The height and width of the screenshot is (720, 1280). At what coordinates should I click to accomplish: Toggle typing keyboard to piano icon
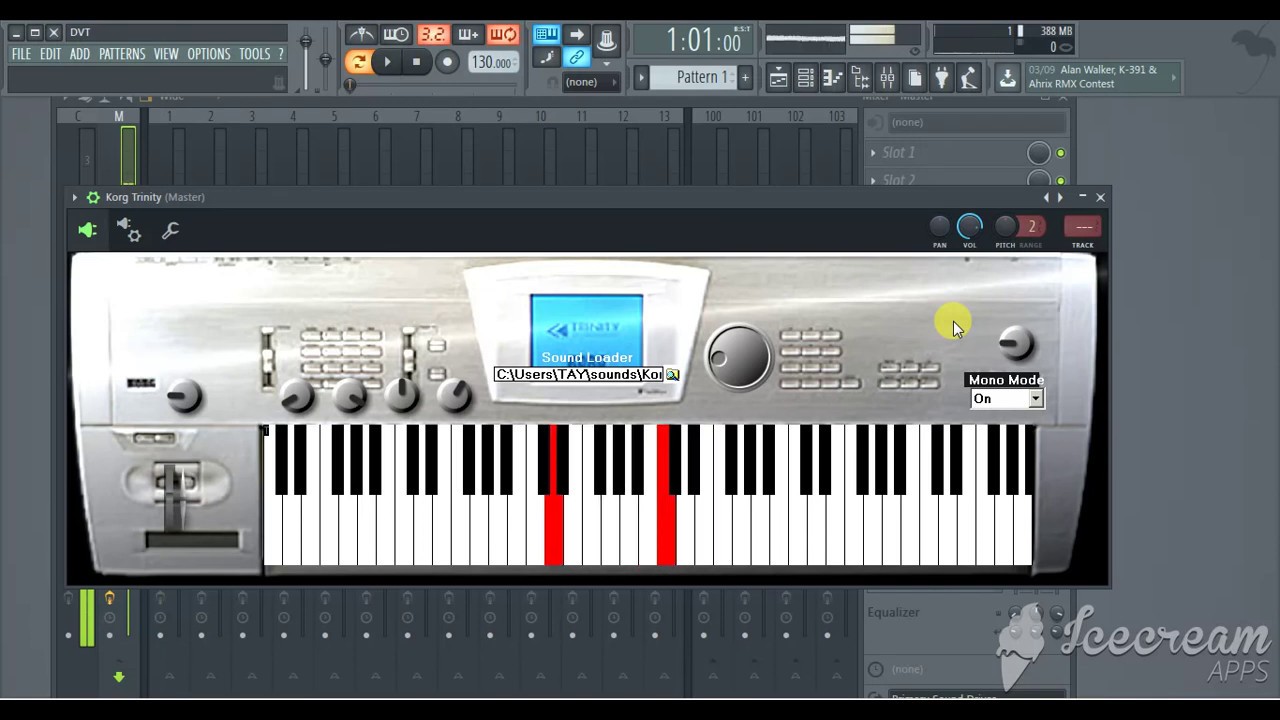546,35
